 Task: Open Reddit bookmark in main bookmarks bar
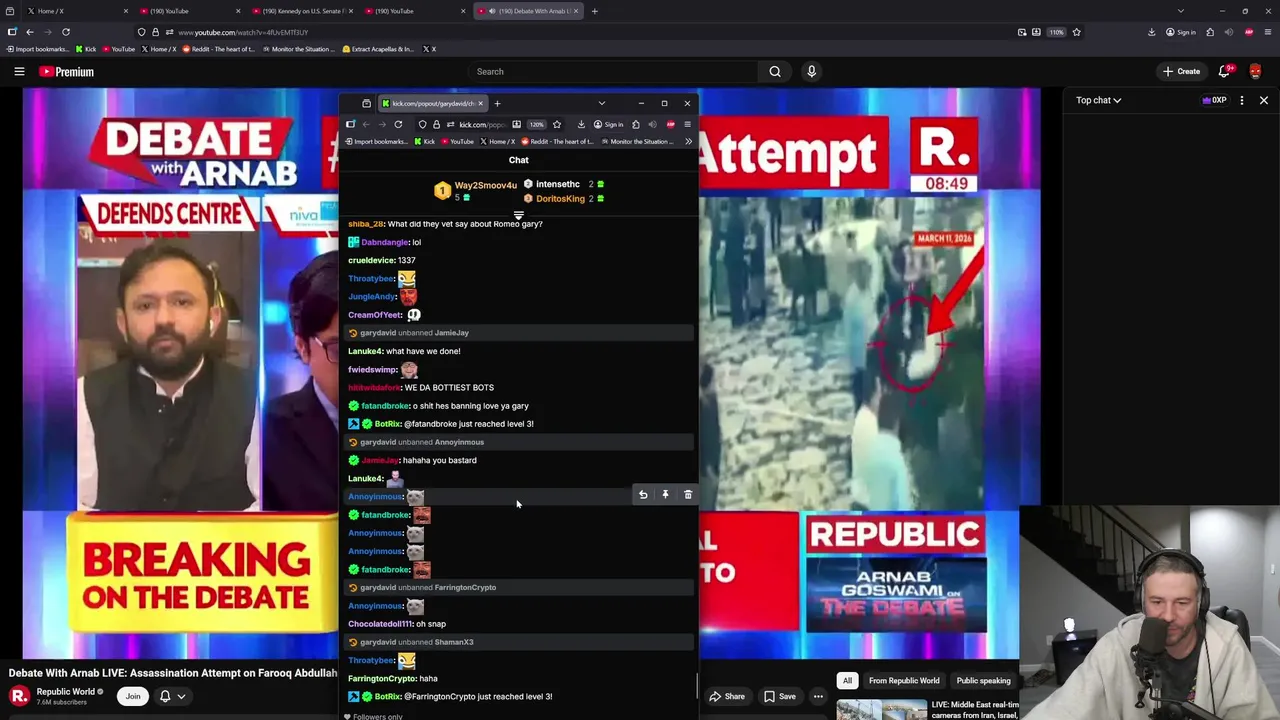(x=219, y=49)
